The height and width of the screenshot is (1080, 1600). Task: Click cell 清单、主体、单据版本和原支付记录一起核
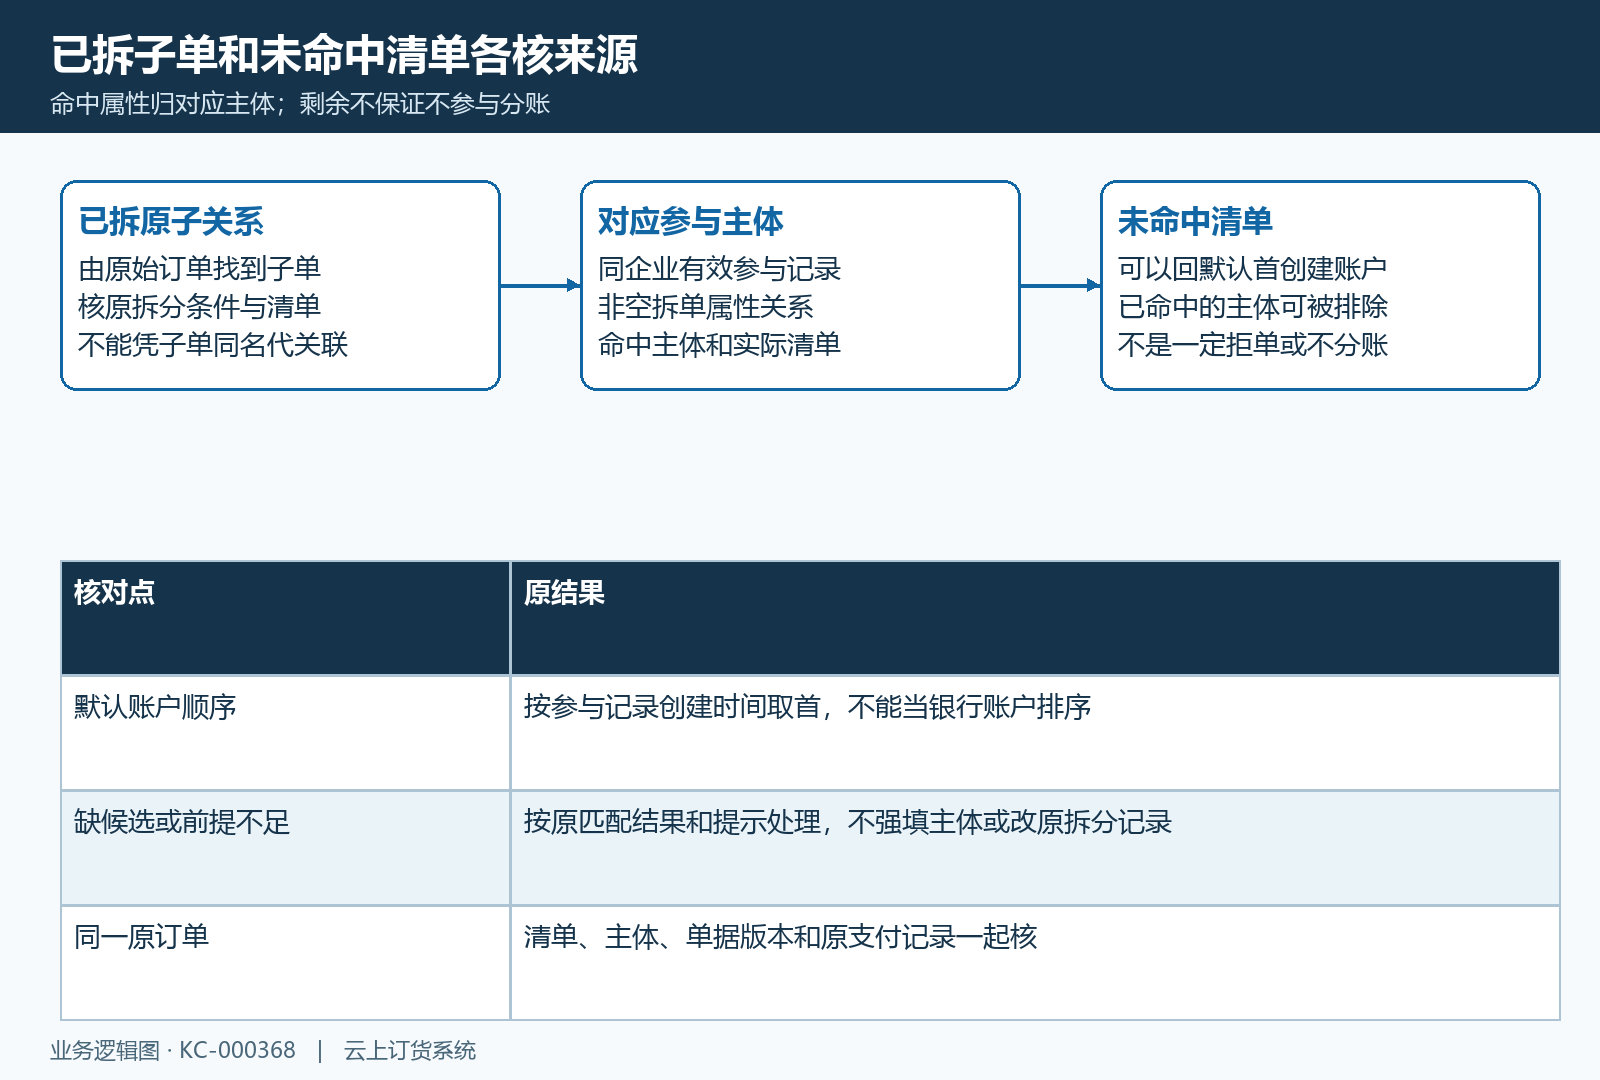1035,963
